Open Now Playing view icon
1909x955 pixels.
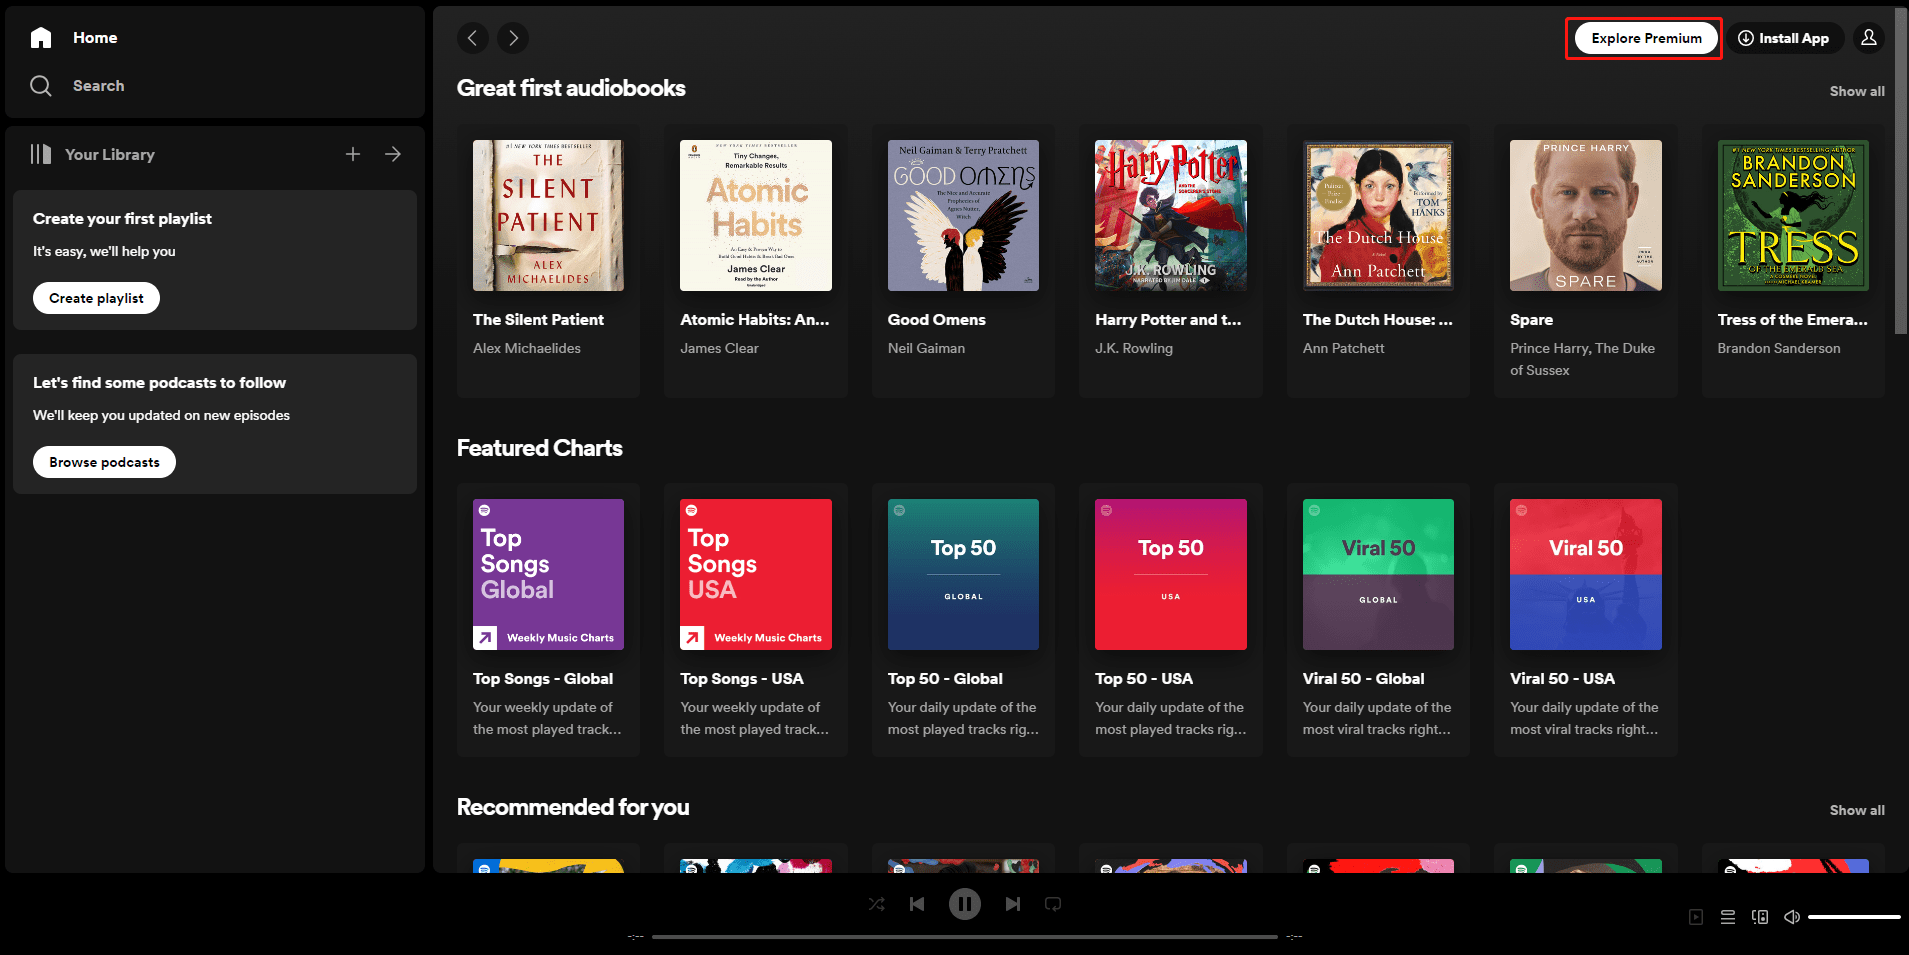pyautogui.click(x=1696, y=917)
